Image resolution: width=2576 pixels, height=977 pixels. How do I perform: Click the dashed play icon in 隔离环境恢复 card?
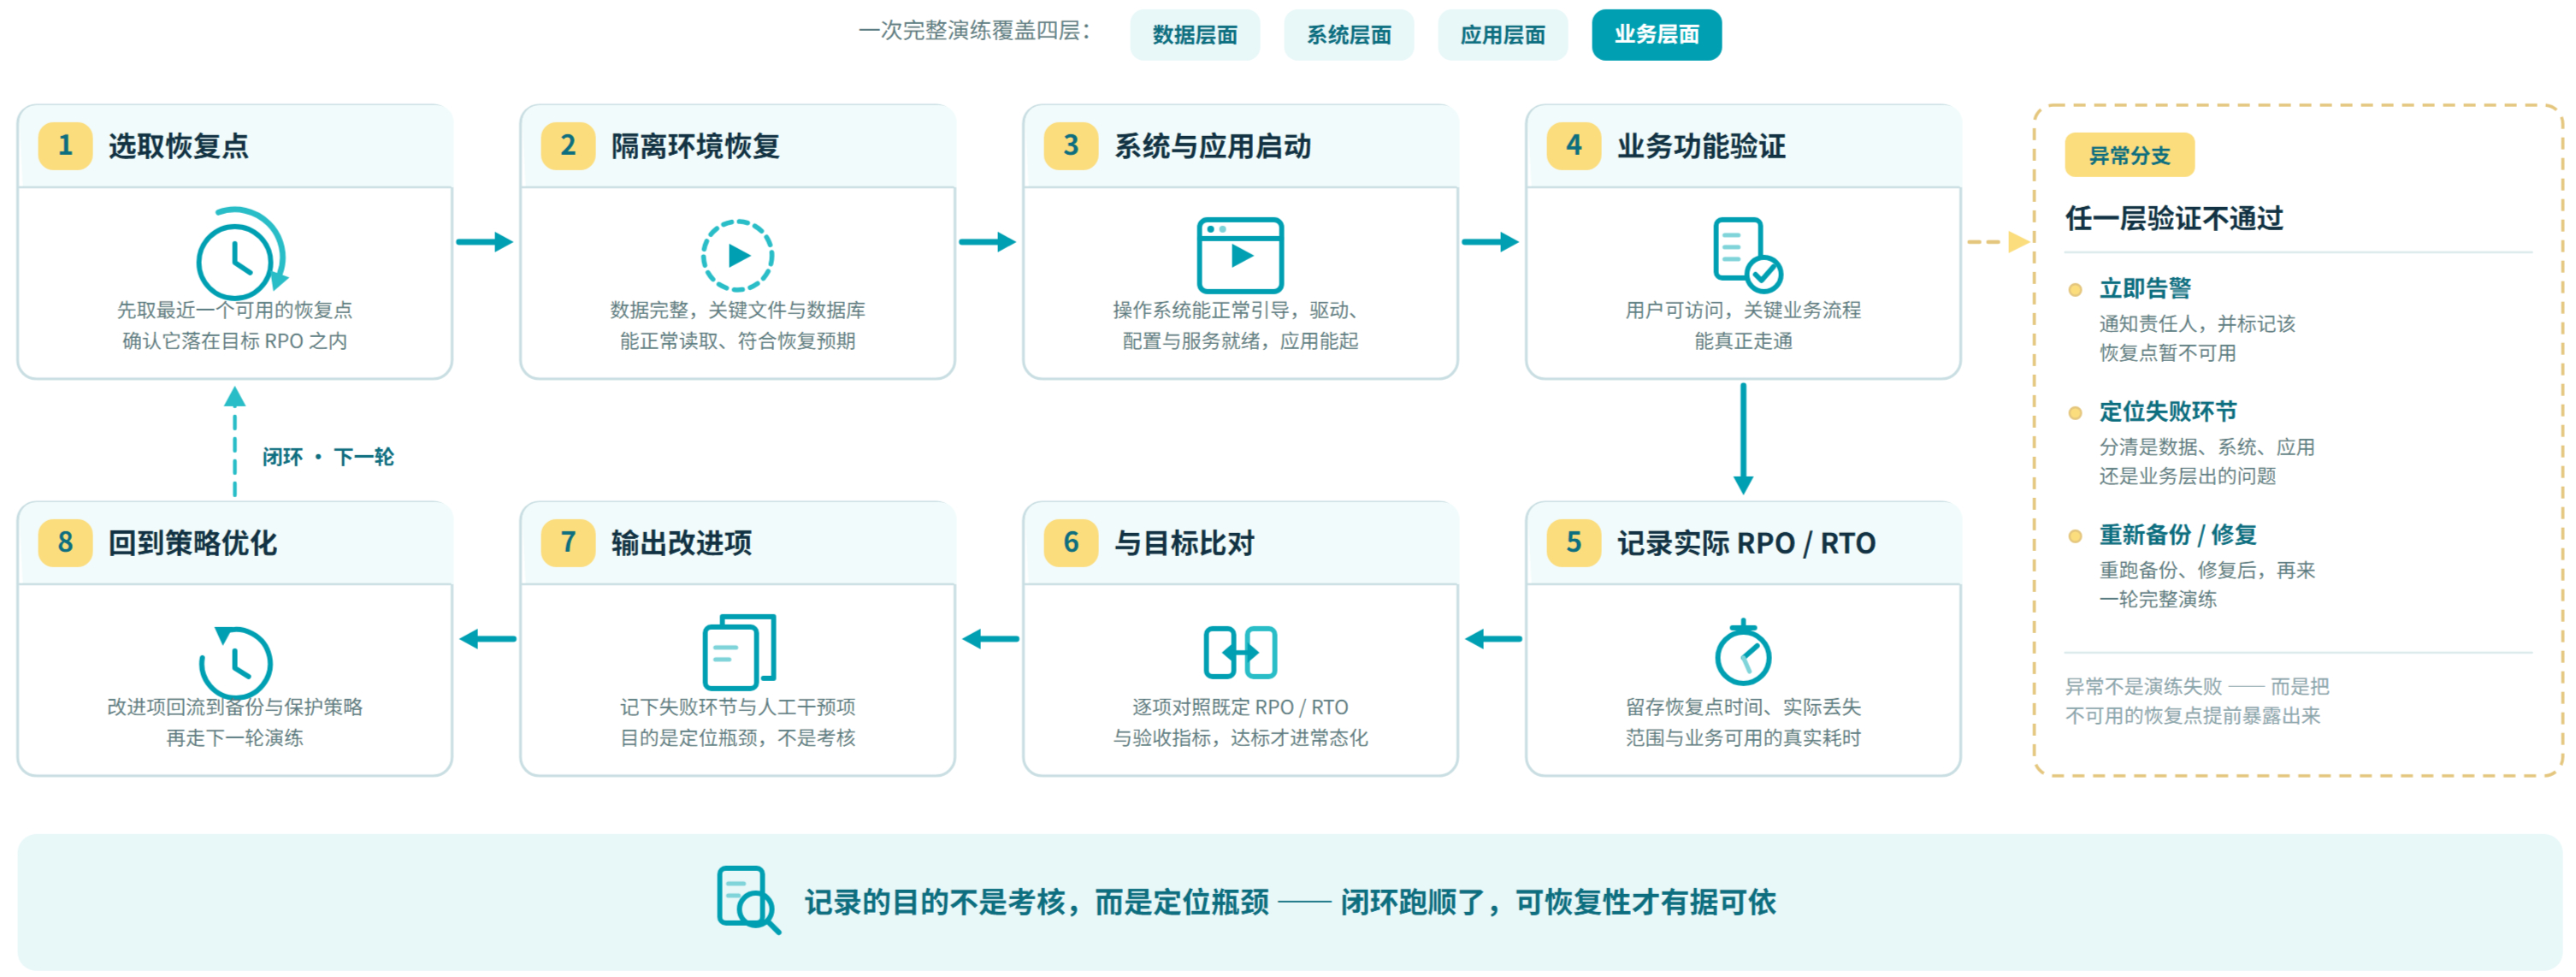pyautogui.click(x=737, y=255)
